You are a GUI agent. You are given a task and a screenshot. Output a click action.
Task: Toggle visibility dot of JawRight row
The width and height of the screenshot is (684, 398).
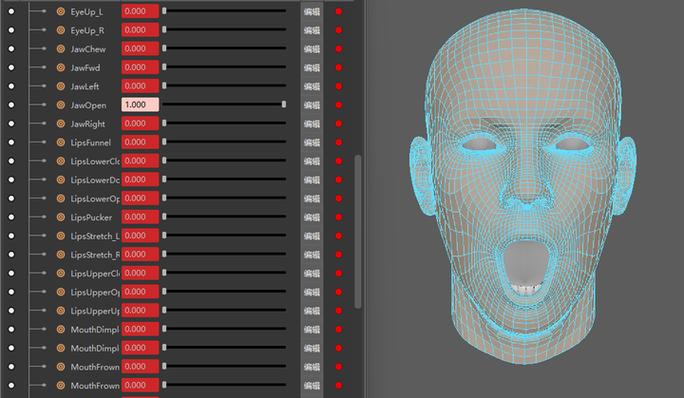11,124
